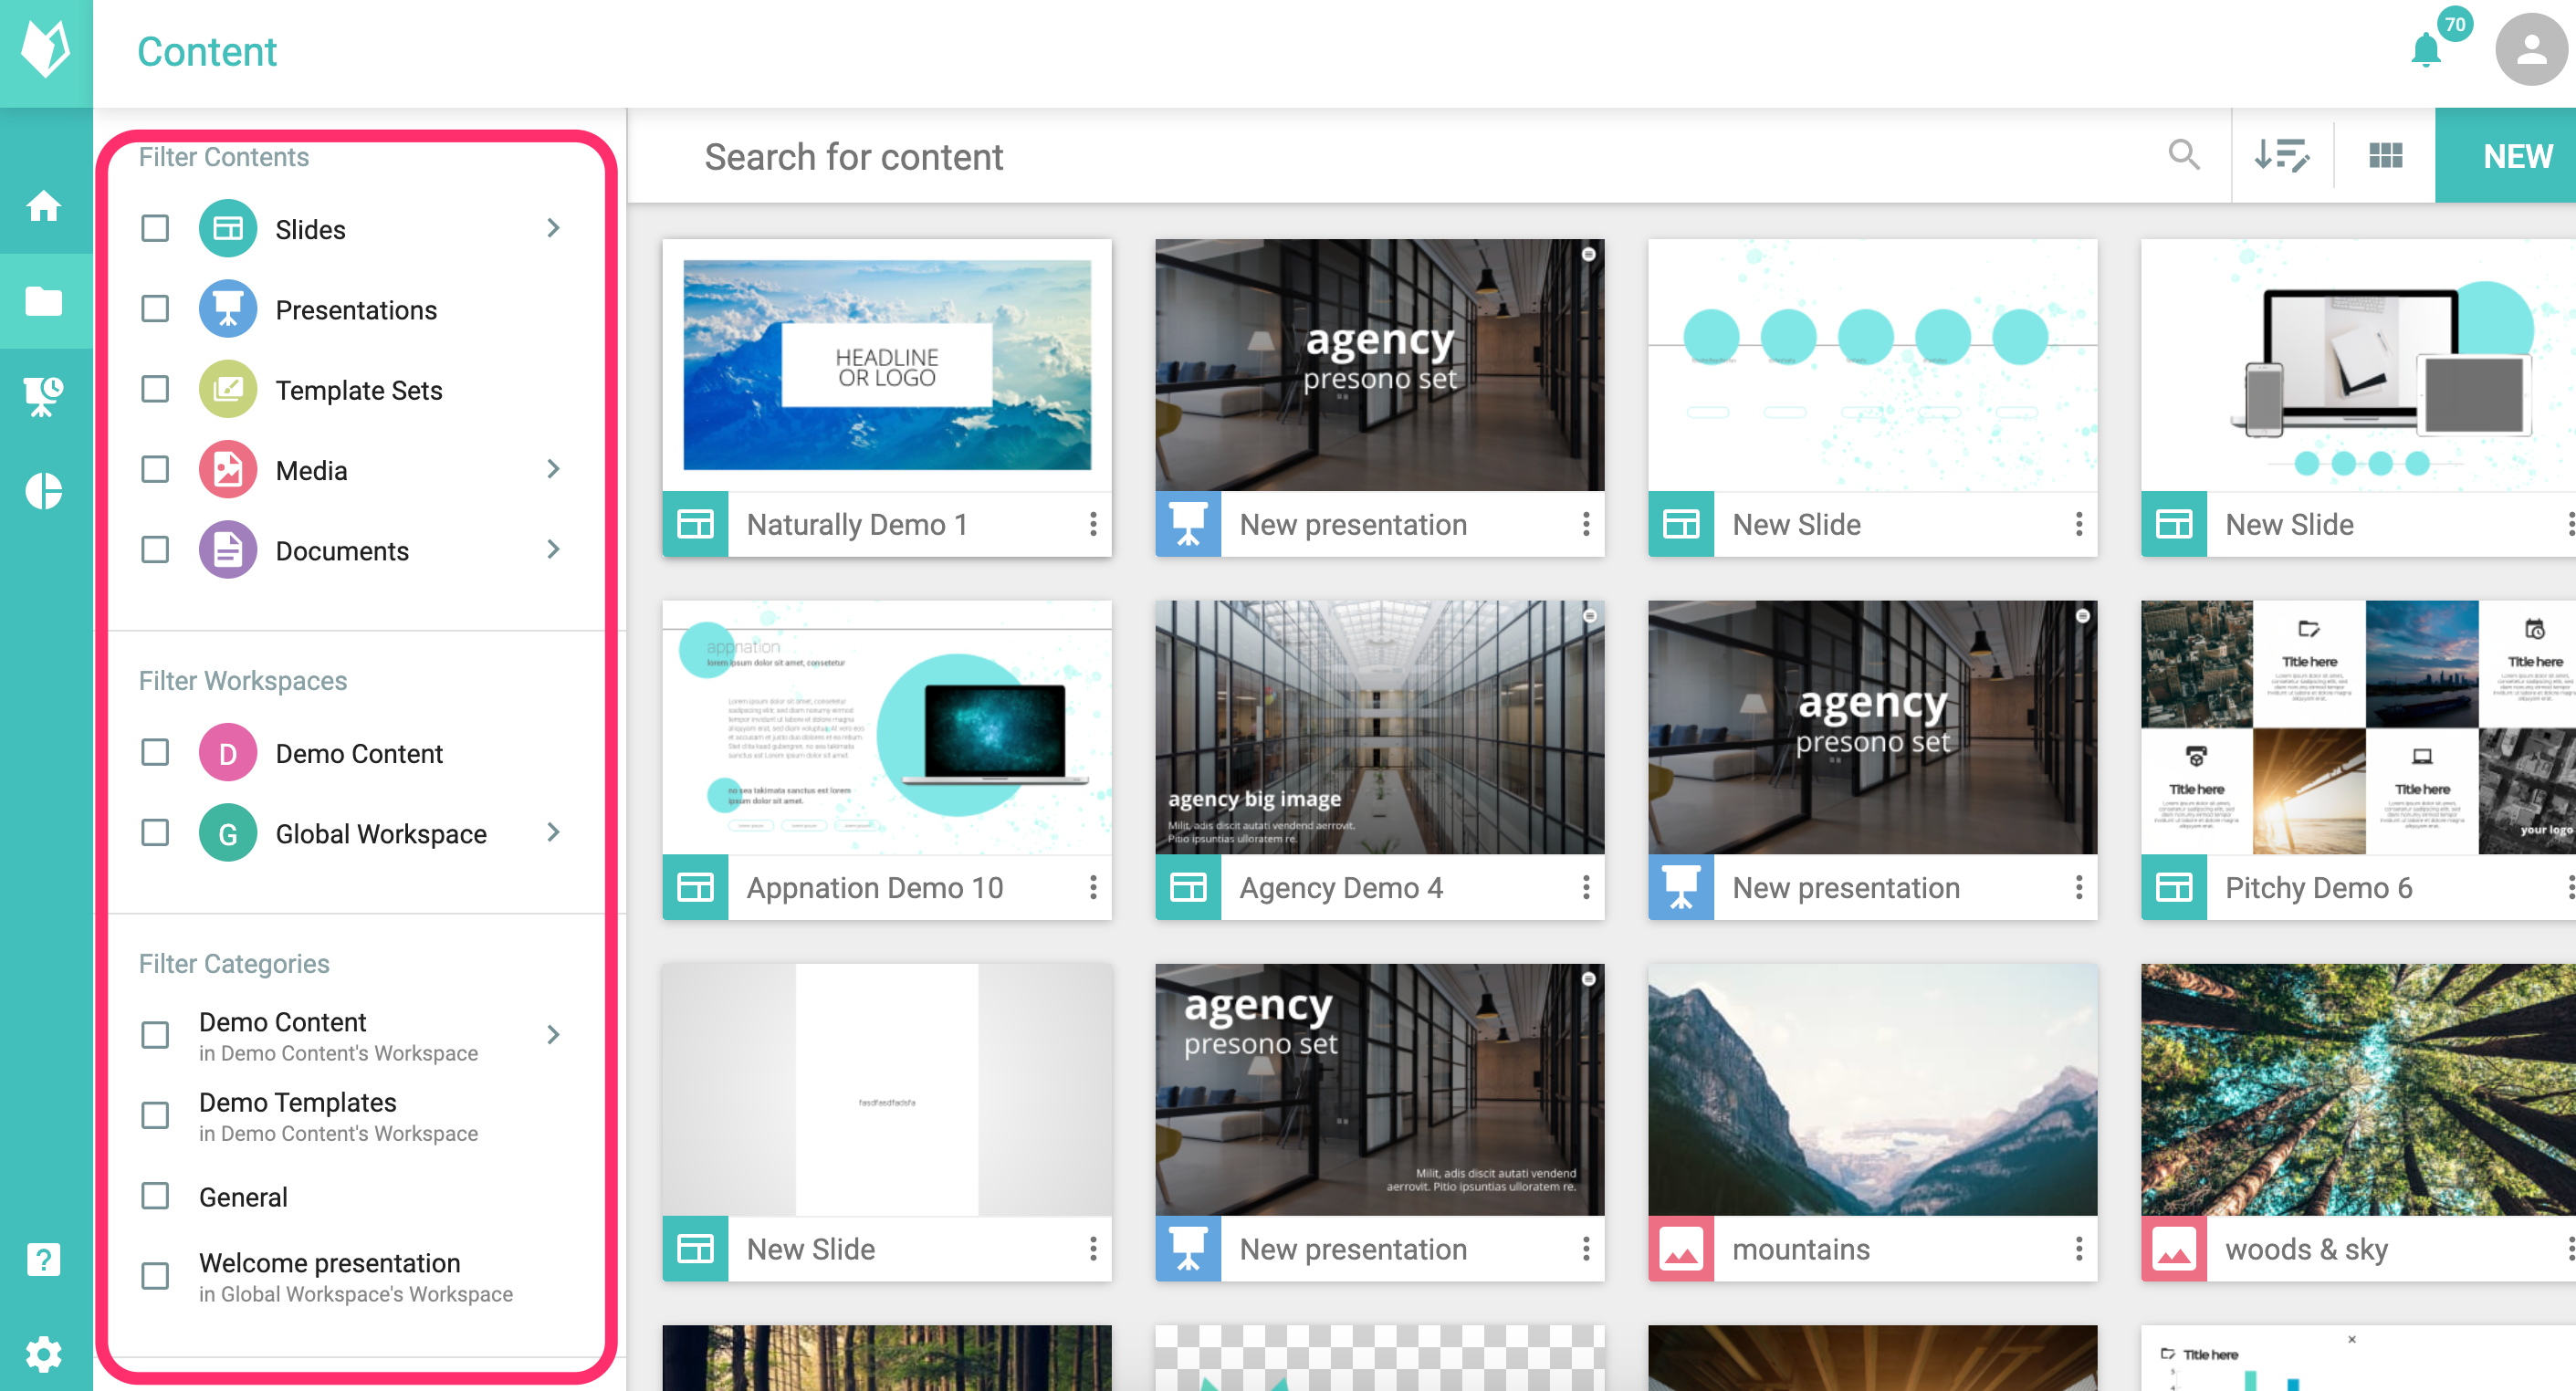This screenshot has height=1391, width=2576.
Task: Select the Demo Templates category label
Action: (x=298, y=1102)
